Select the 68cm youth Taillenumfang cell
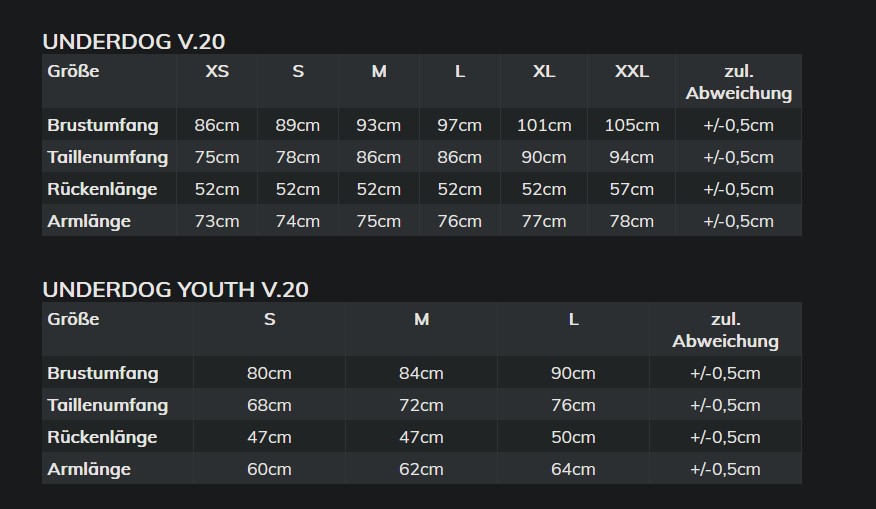 (x=269, y=405)
